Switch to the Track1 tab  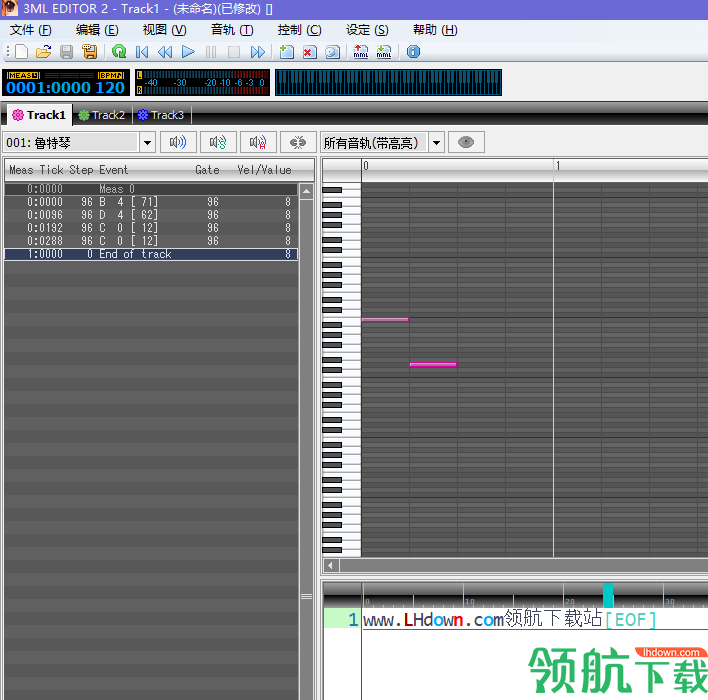coord(39,115)
